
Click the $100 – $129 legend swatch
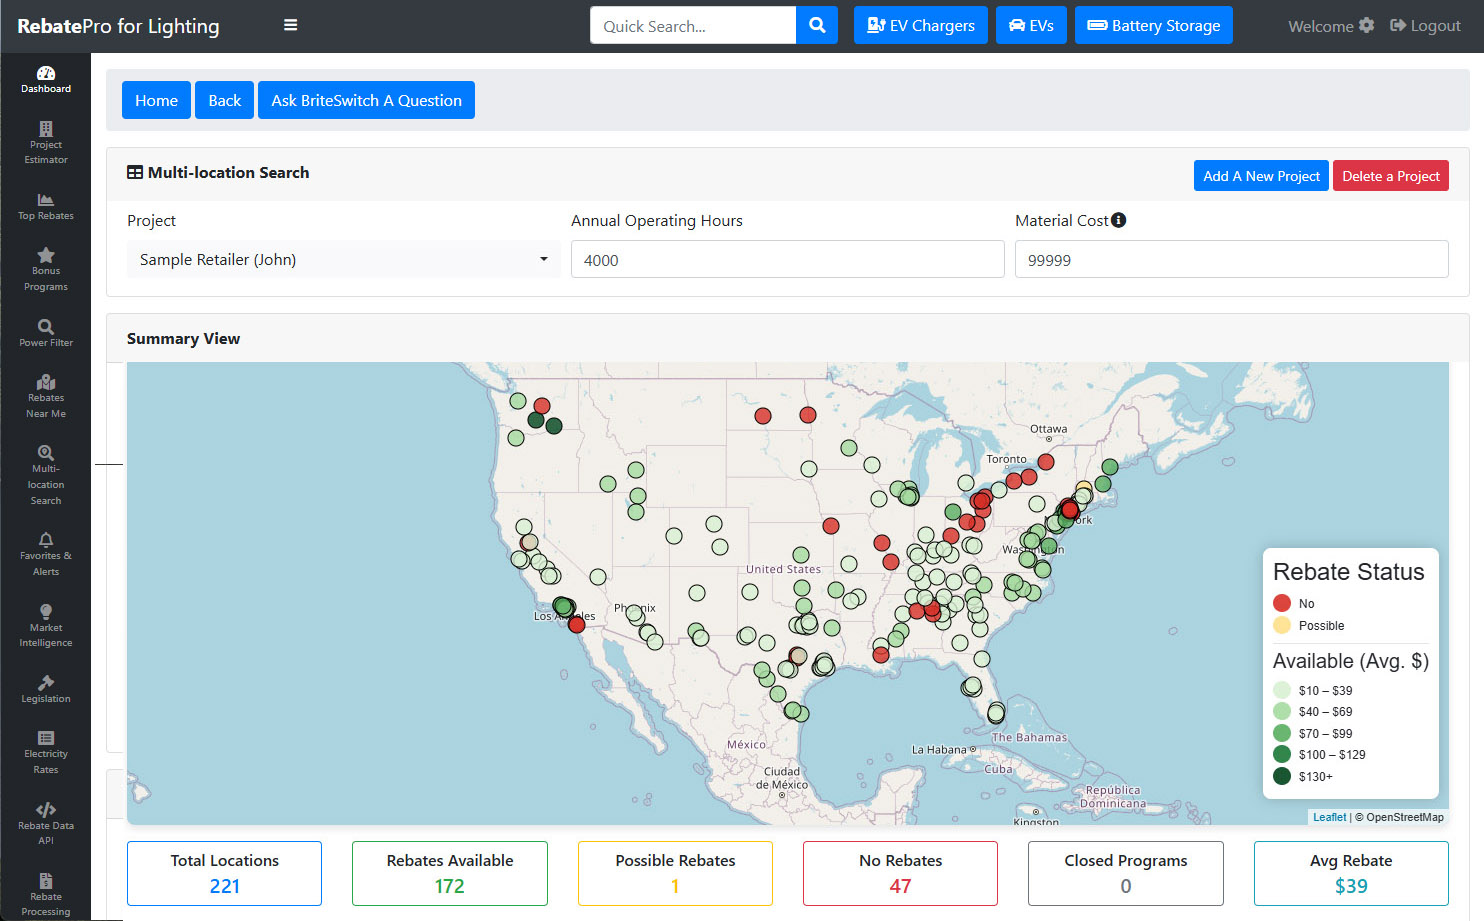(x=1282, y=754)
